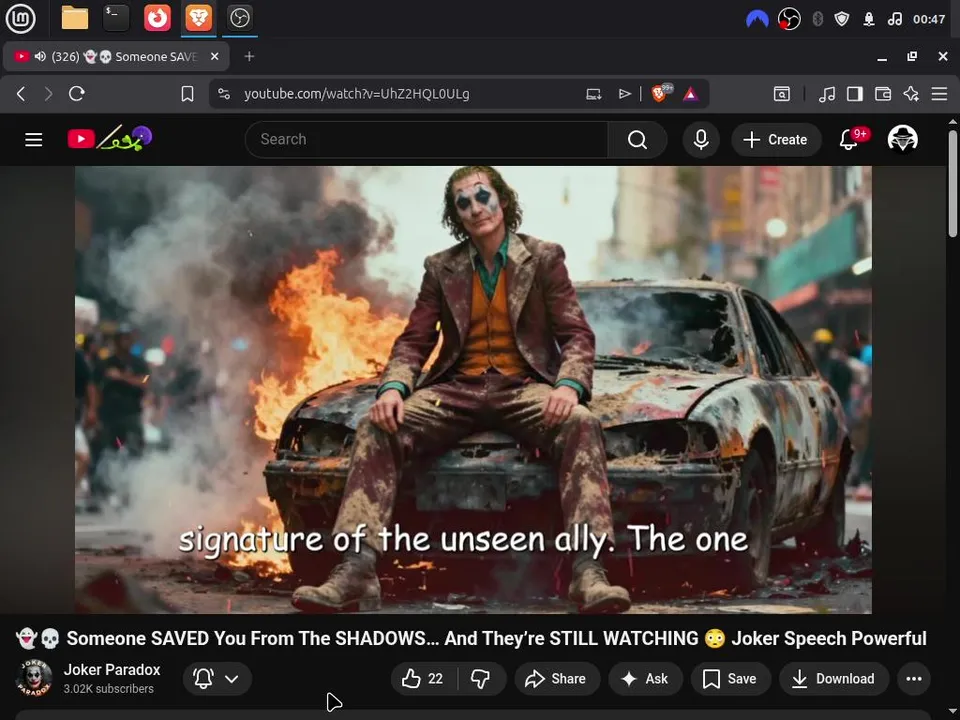Viewport: 960px width, 720px height.
Task: Toggle the browser sidebar panel
Action: [855, 94]
